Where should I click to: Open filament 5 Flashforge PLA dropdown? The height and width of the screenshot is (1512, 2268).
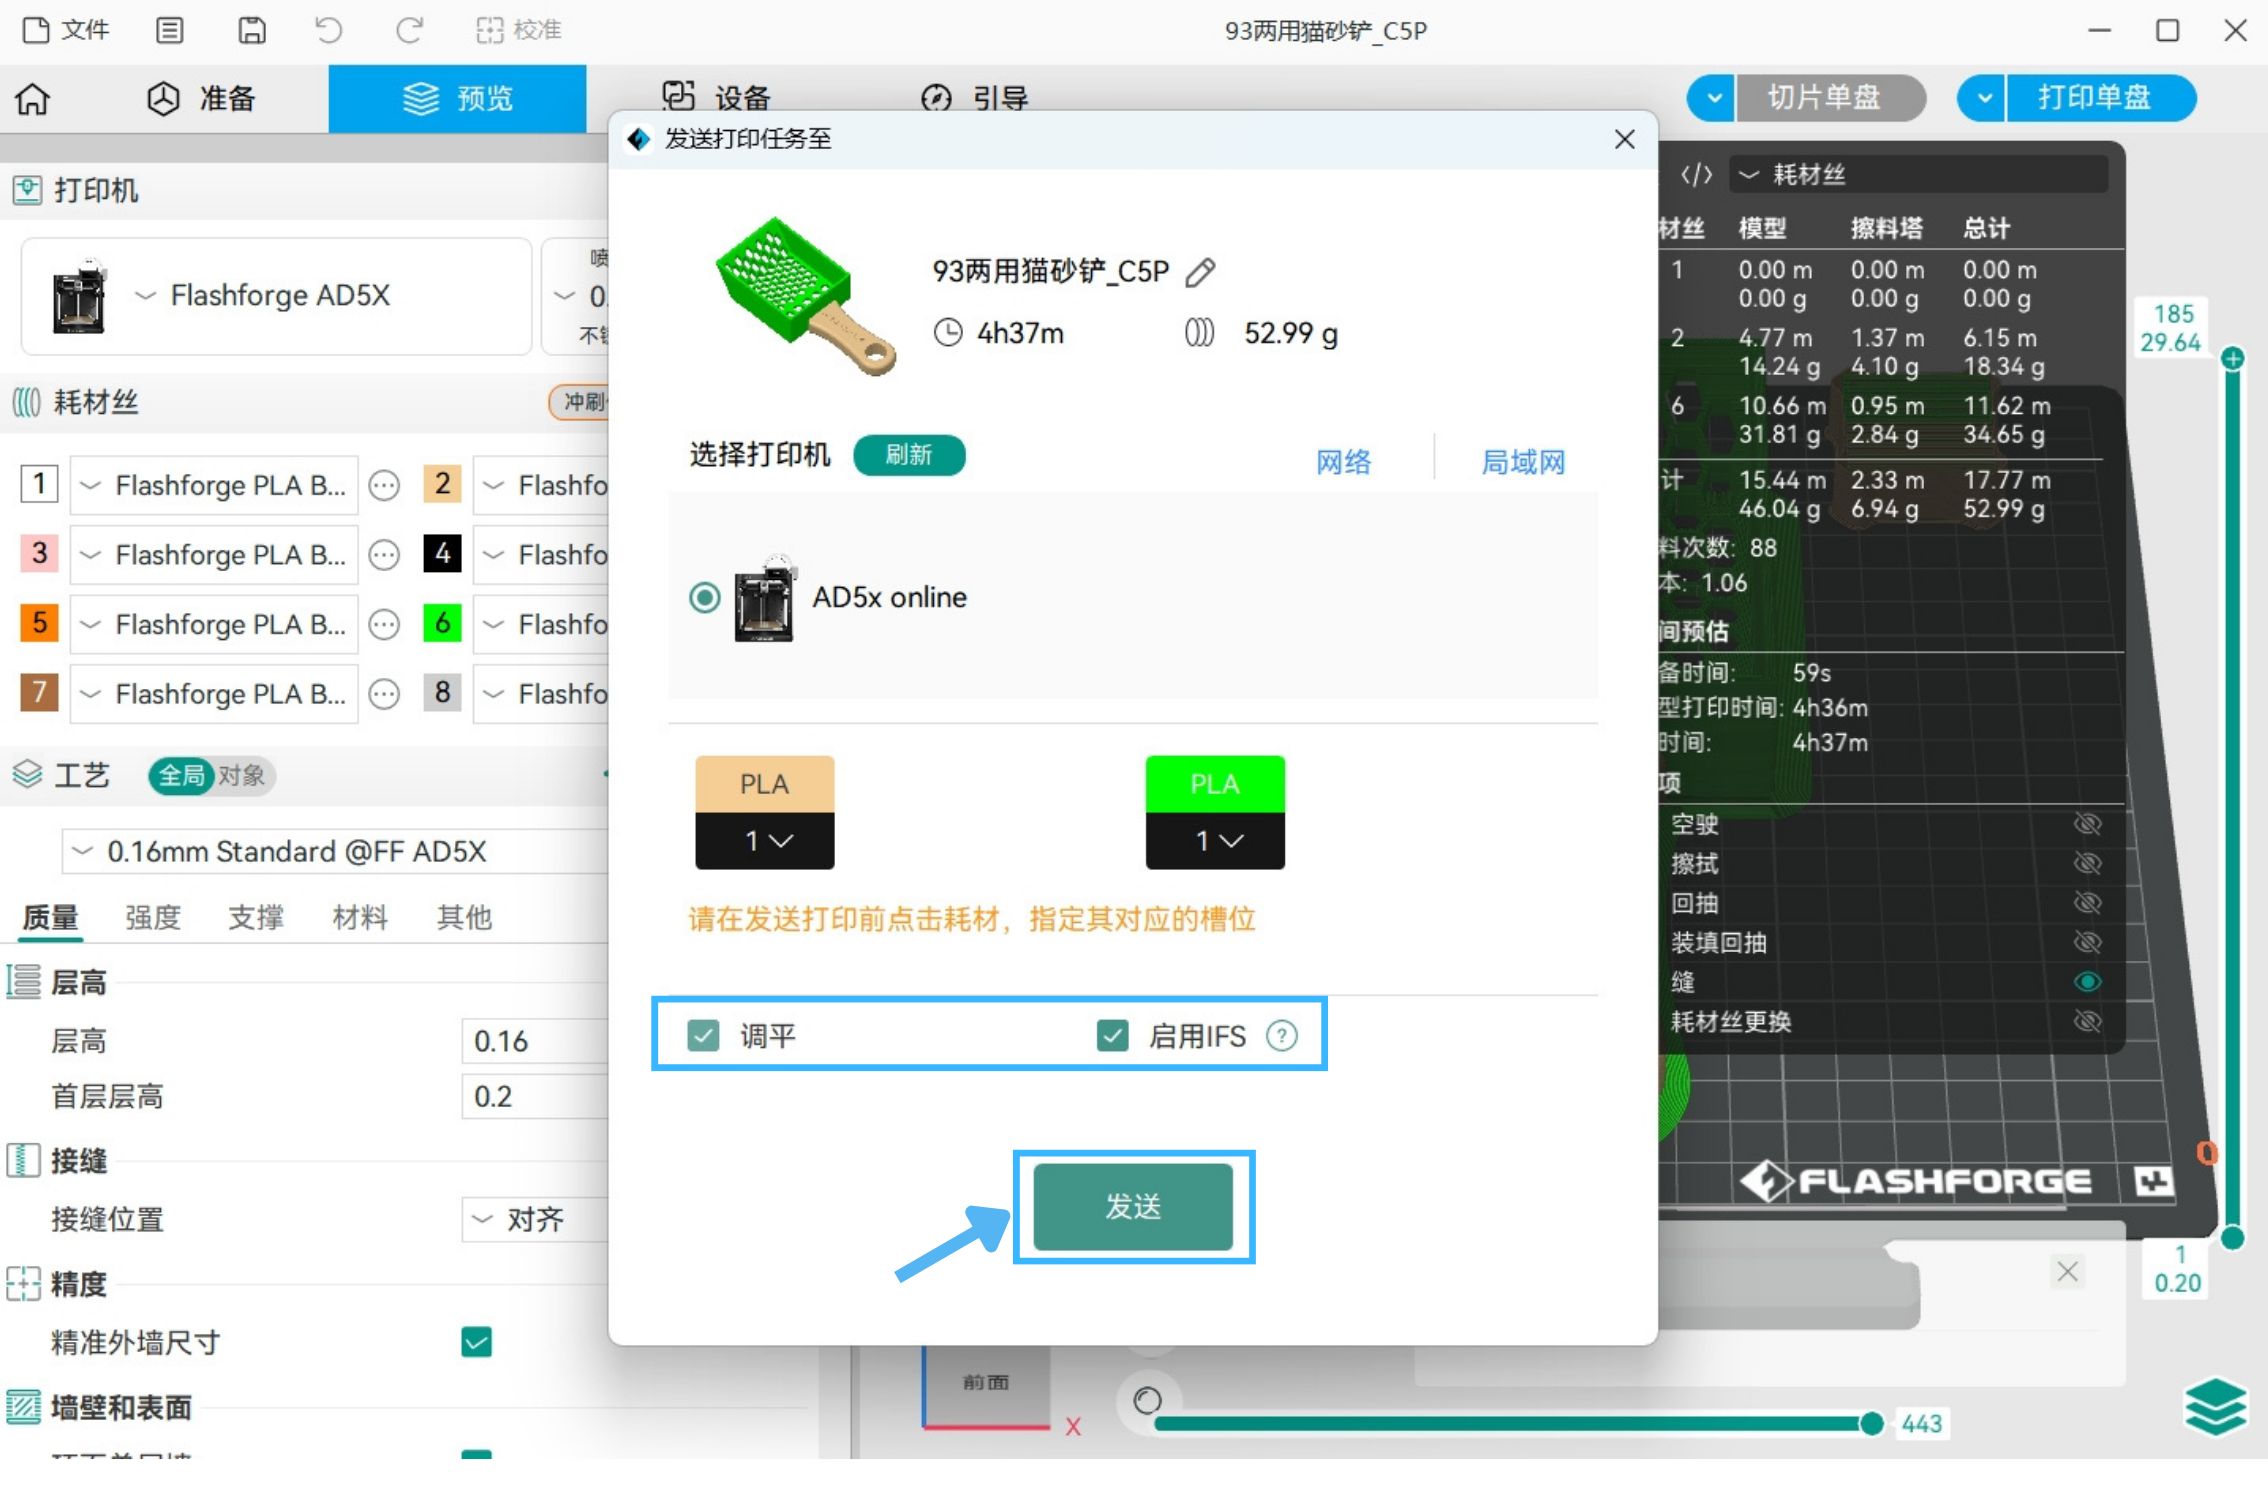(x=214, y=625)
